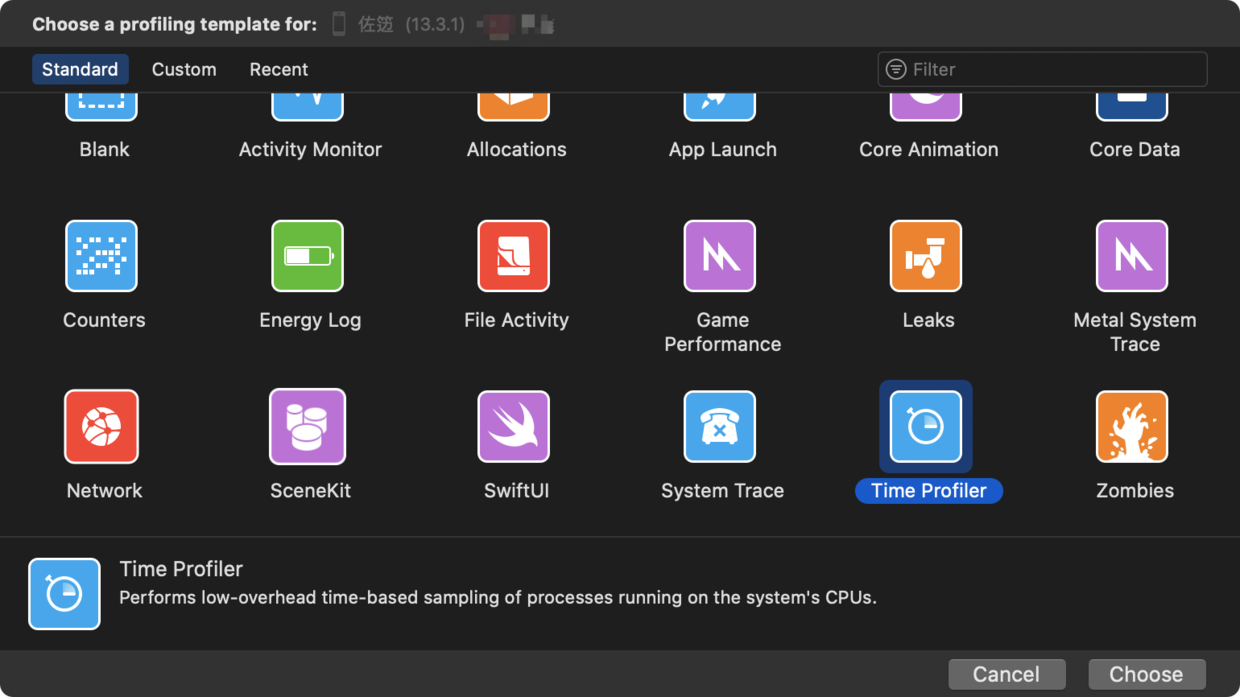1240x697 pixels.
Task: Select the Allocations template icon
Action: tap(513, 107)
